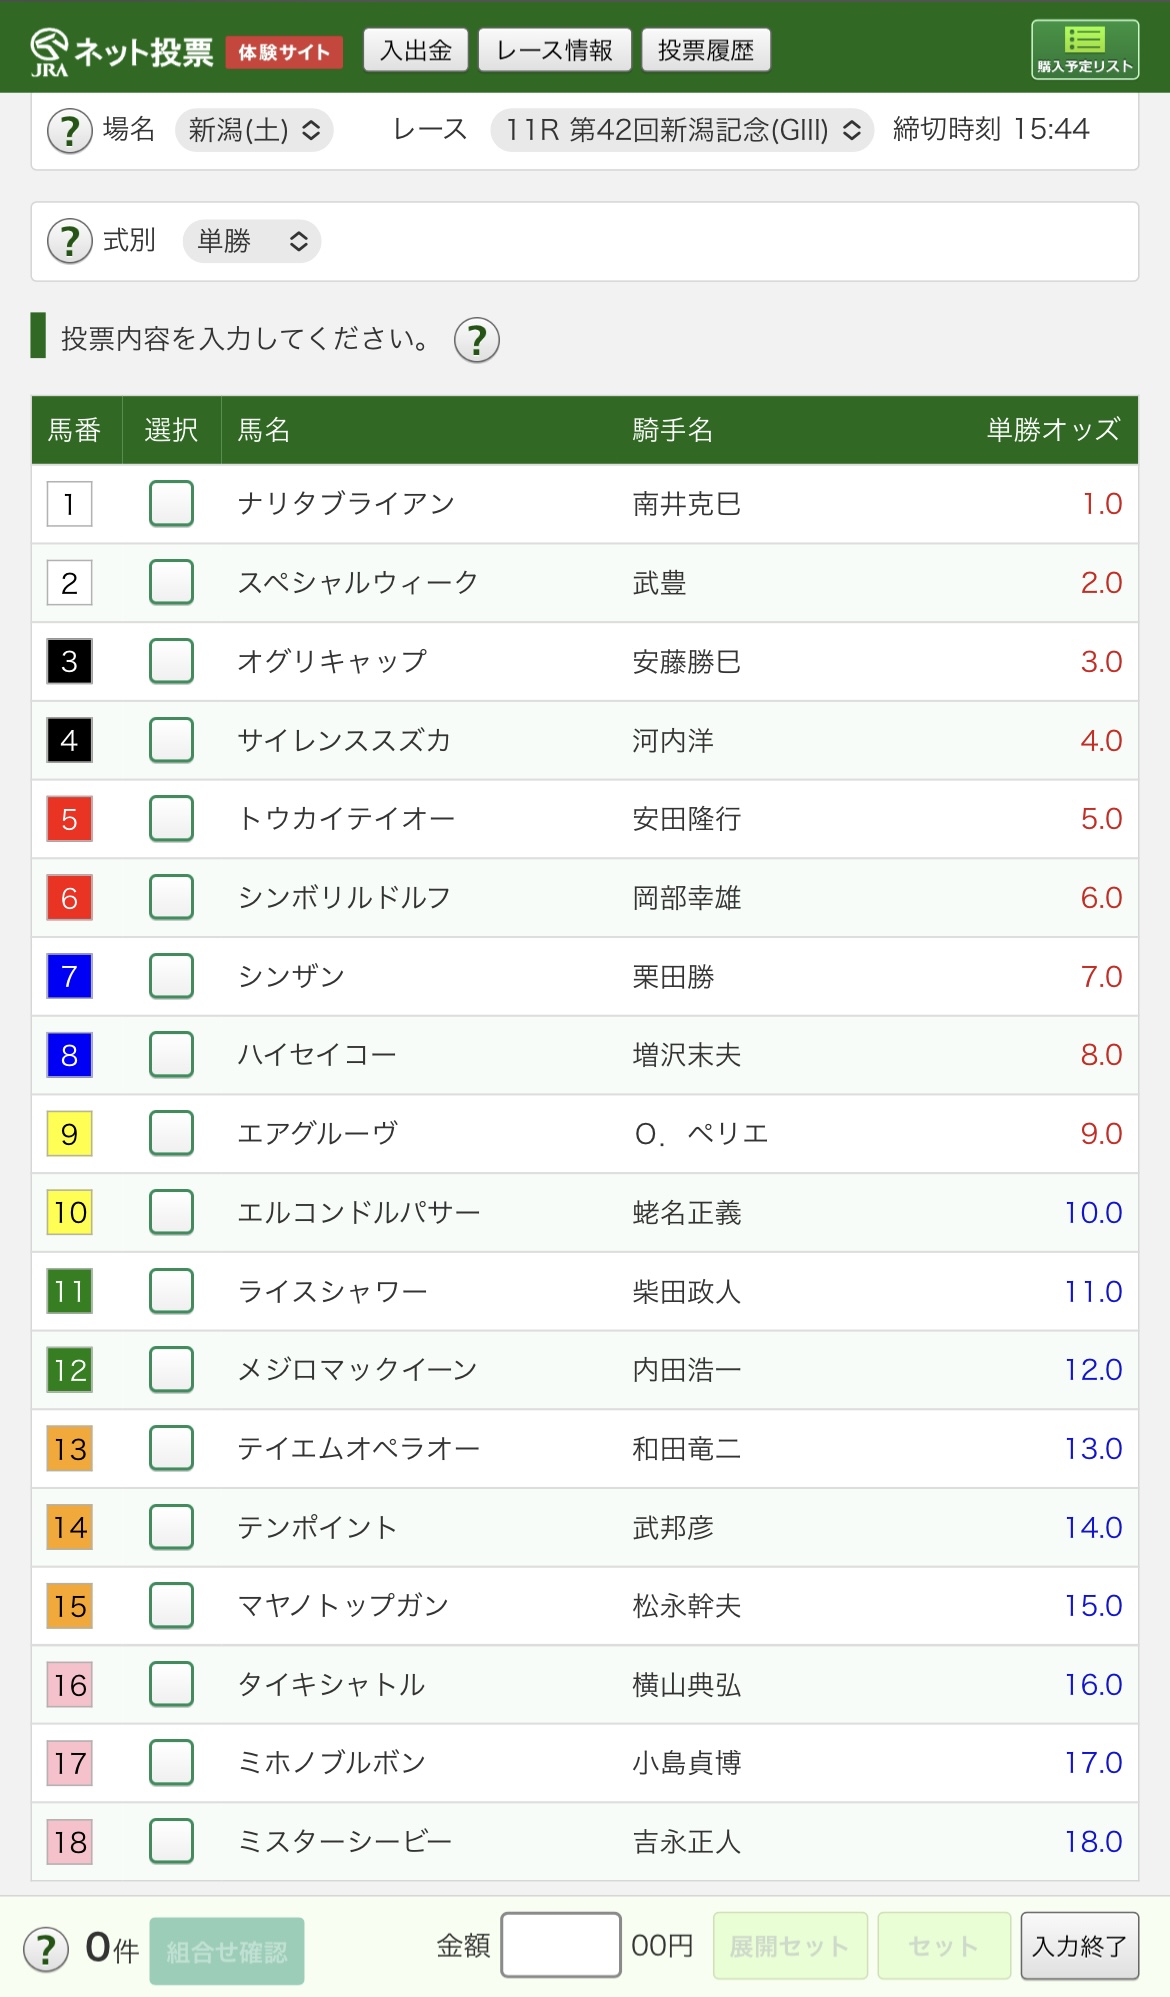Click horse number 5 red badge
The image size is (1170, 1997).
pos(70,819)
